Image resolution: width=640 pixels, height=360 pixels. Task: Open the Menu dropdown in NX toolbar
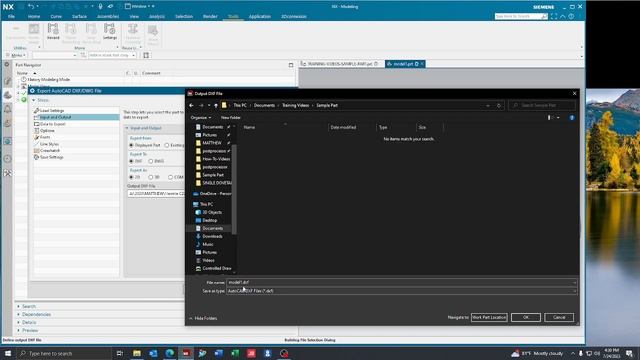[x=16, y=55]
